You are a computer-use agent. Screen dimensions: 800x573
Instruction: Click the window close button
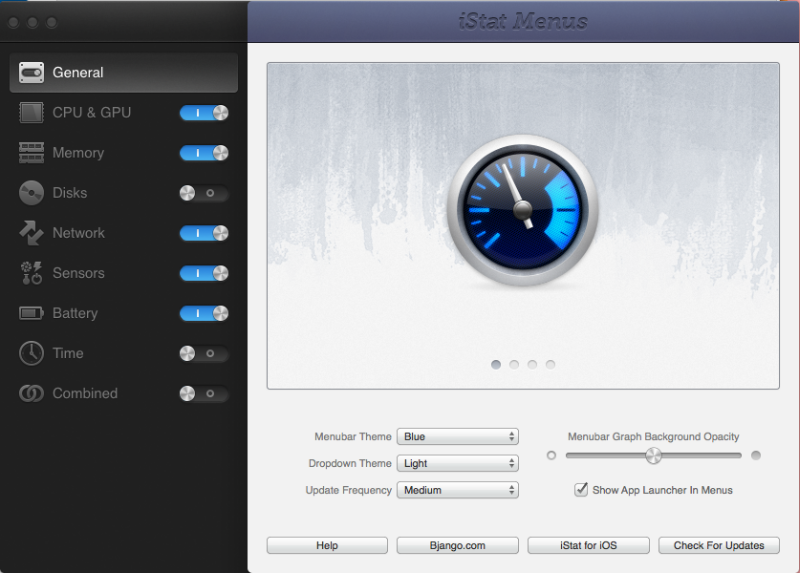point(14,22)
